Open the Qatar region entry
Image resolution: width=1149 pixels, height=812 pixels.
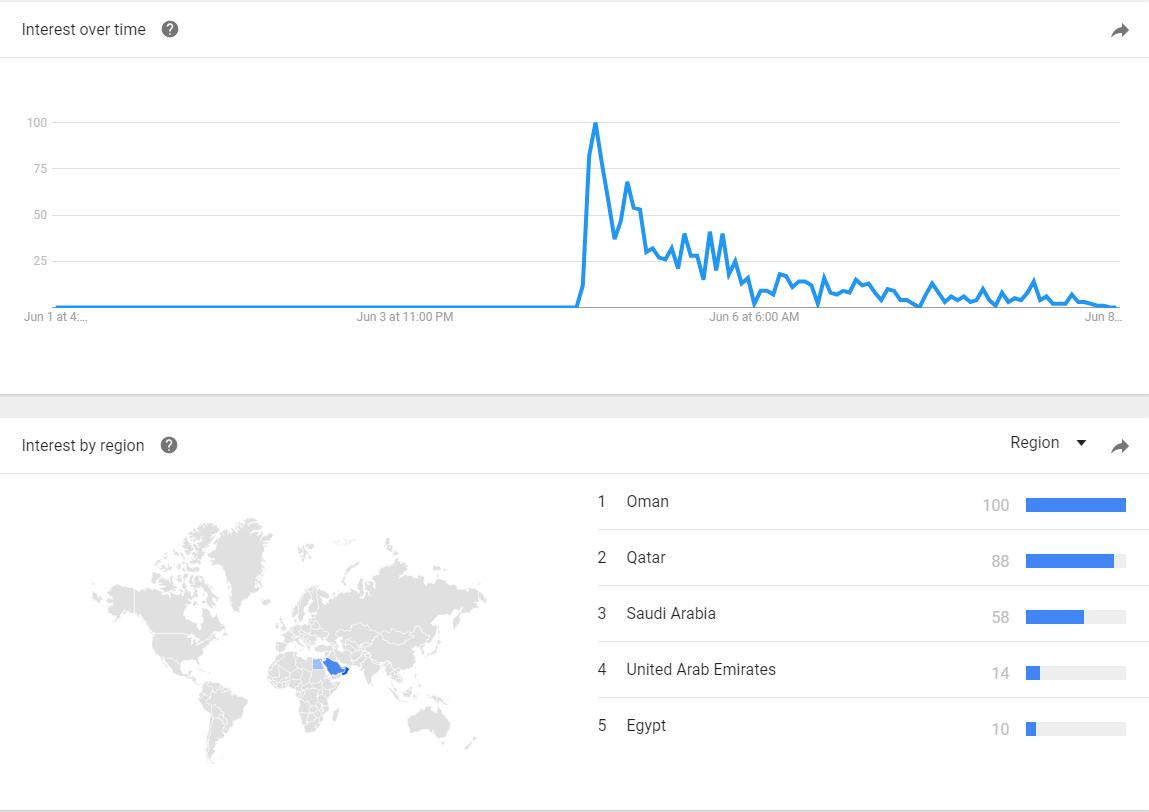(x=645, y=558)
